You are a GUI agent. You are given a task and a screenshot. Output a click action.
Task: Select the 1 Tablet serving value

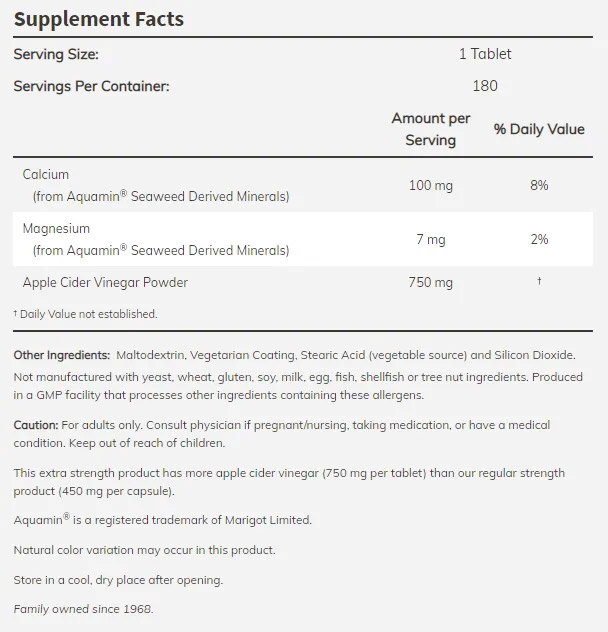point(484,54)
